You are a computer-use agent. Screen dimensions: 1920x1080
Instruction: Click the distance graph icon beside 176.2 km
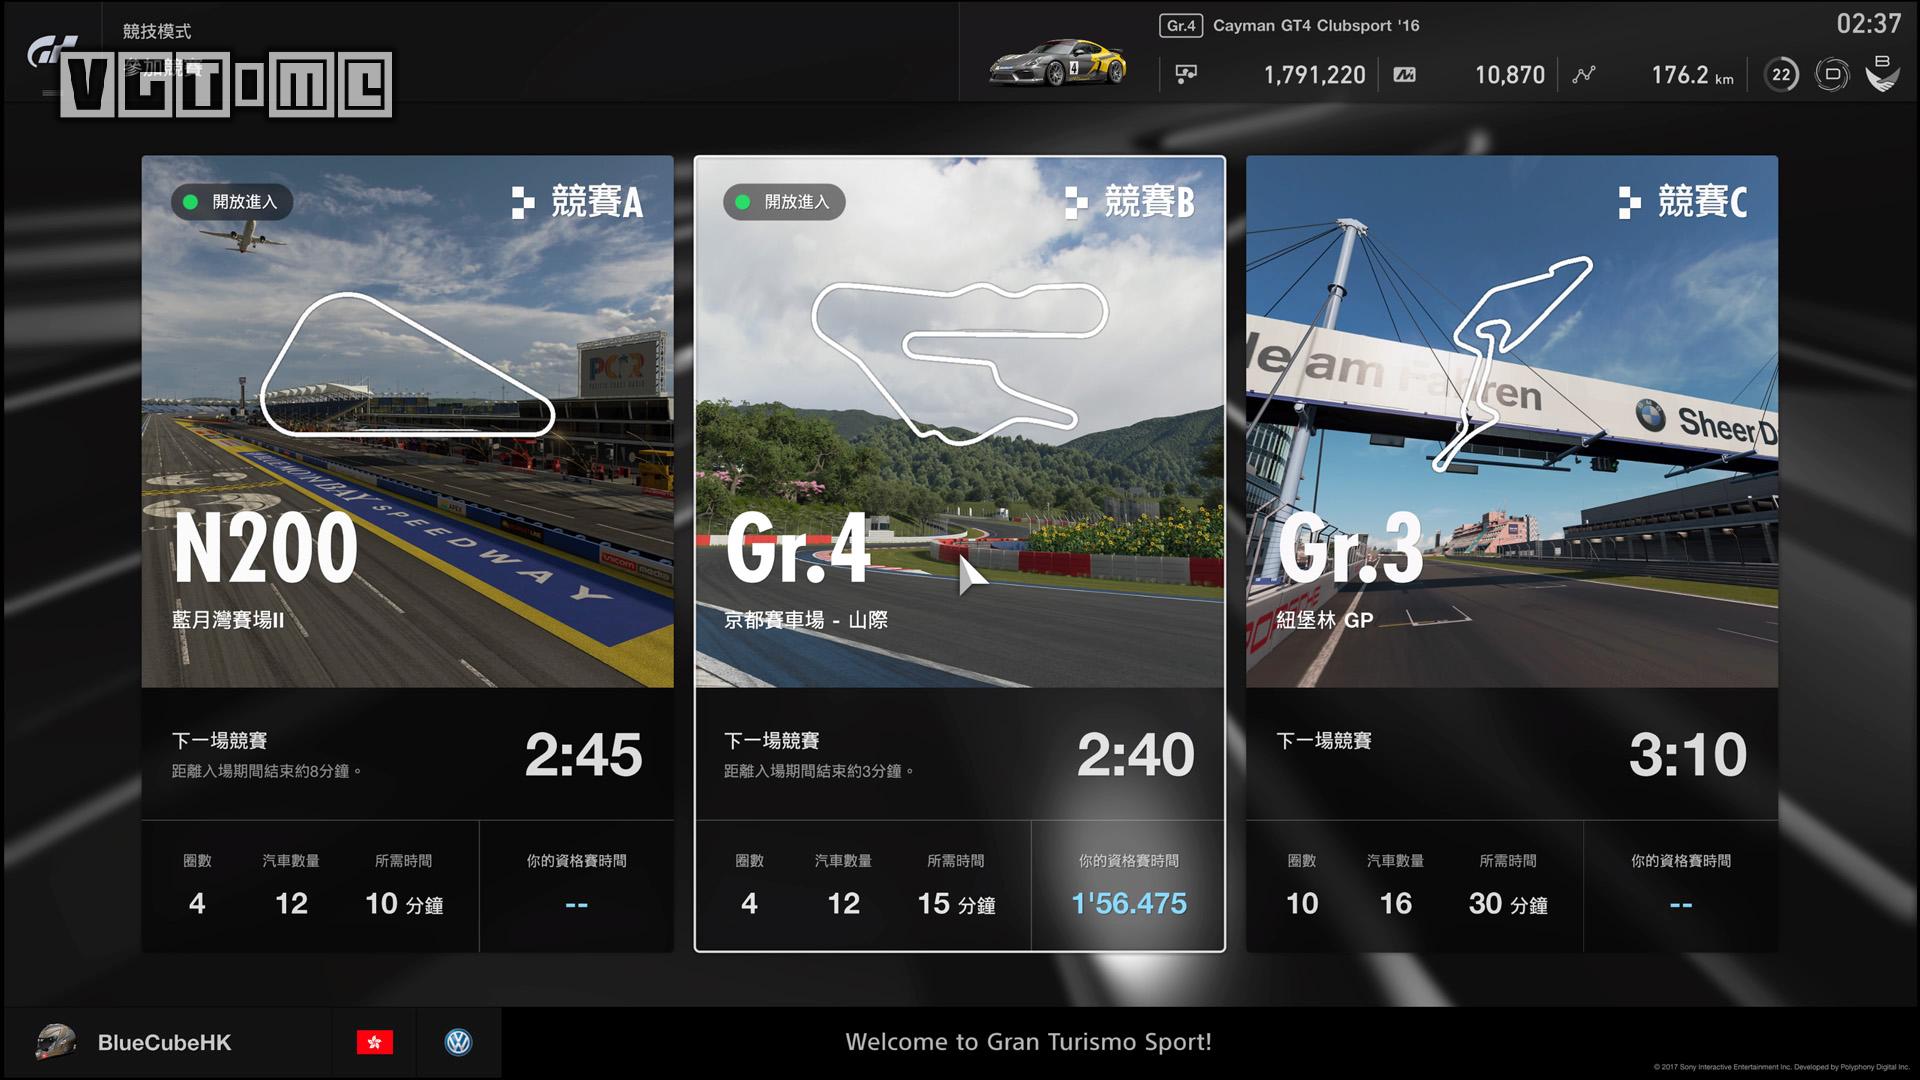(1583, 74)
